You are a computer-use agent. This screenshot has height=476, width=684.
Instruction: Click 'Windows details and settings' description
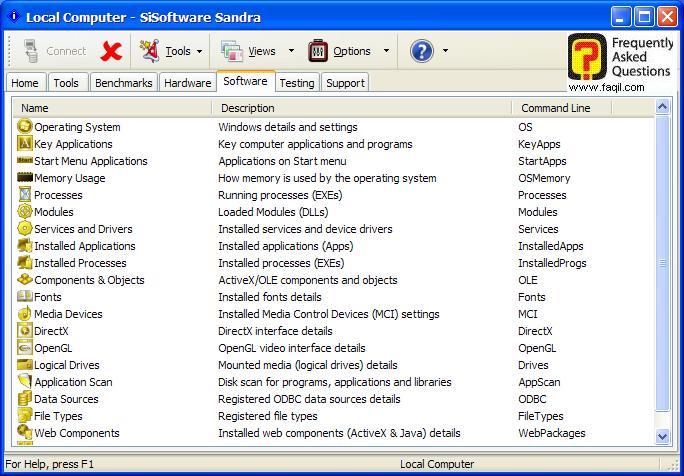coord(288,127)
